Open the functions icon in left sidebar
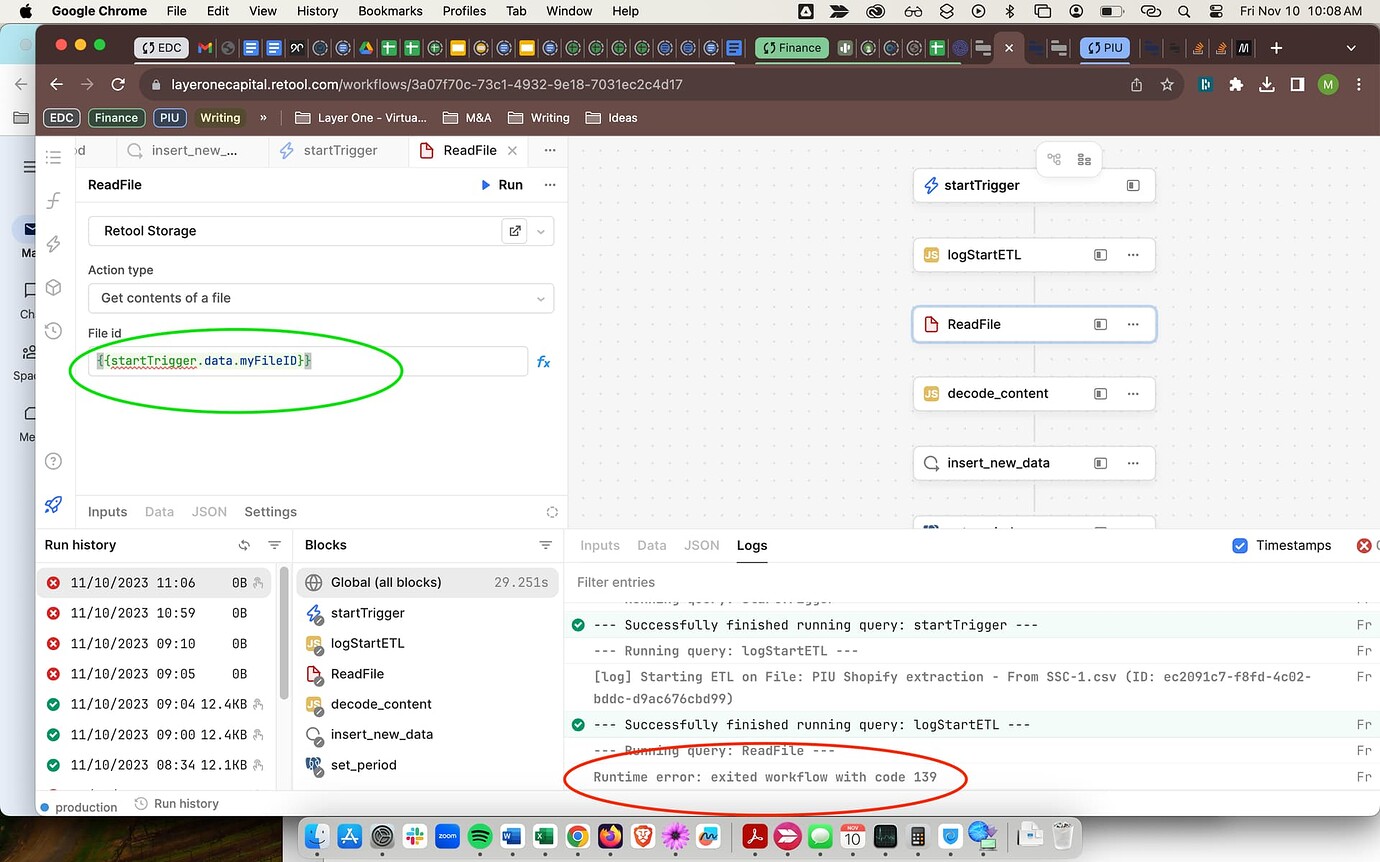 pyautogui.click(x=54, y=201)
